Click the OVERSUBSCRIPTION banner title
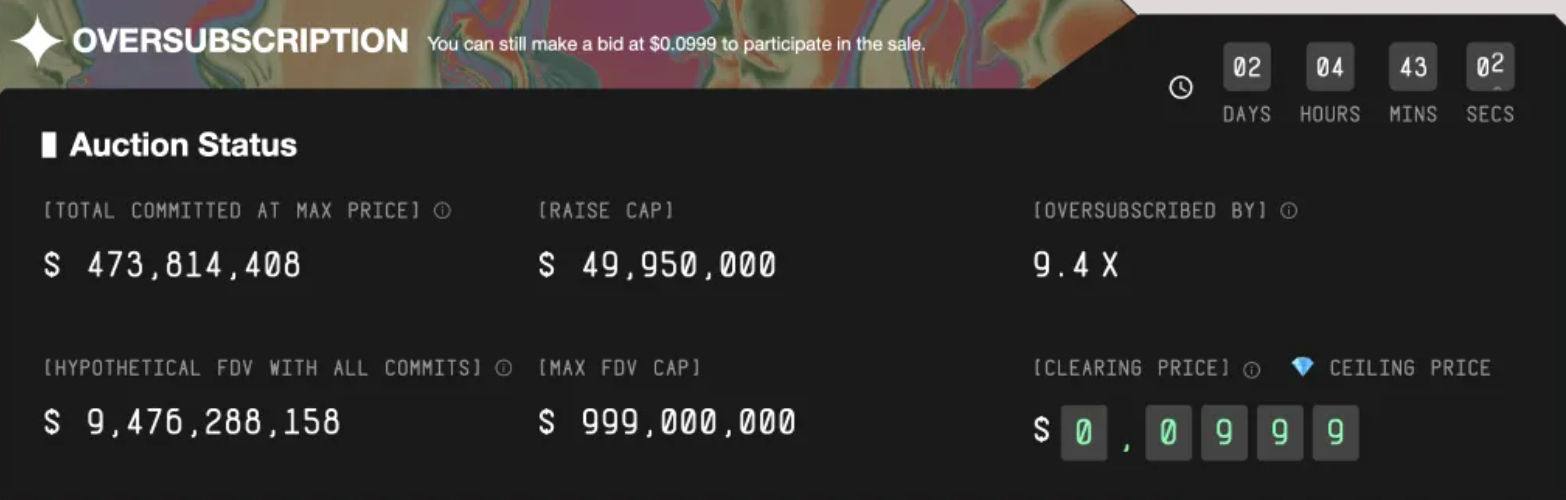Image resolution: width=1566 pixels, height=500 pixels. coord(240,42)
